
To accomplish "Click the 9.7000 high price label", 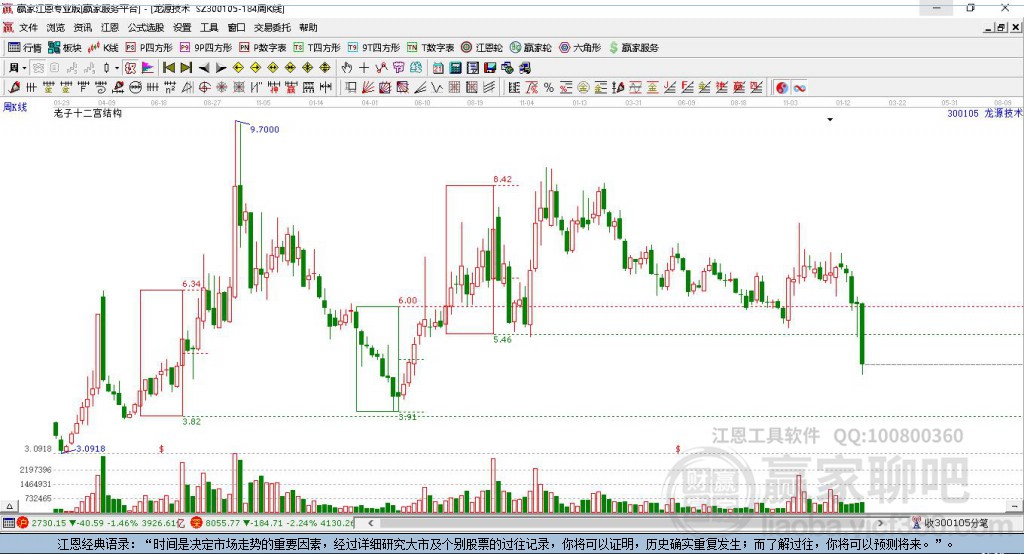I will coord(264,129).
